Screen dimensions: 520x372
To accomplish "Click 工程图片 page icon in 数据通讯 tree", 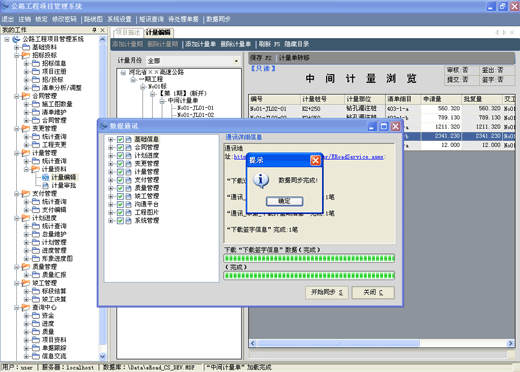I will 128,212.
